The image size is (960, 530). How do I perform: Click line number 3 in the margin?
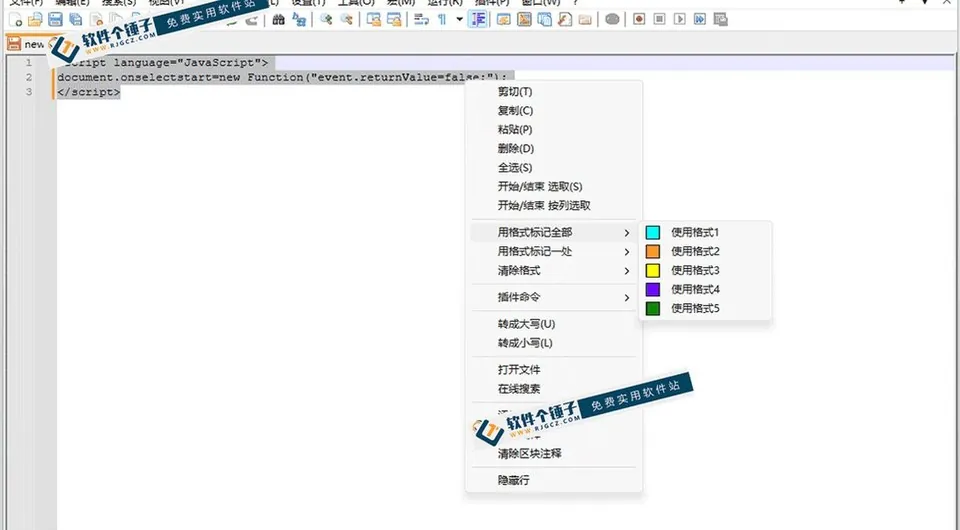point(28,92)
